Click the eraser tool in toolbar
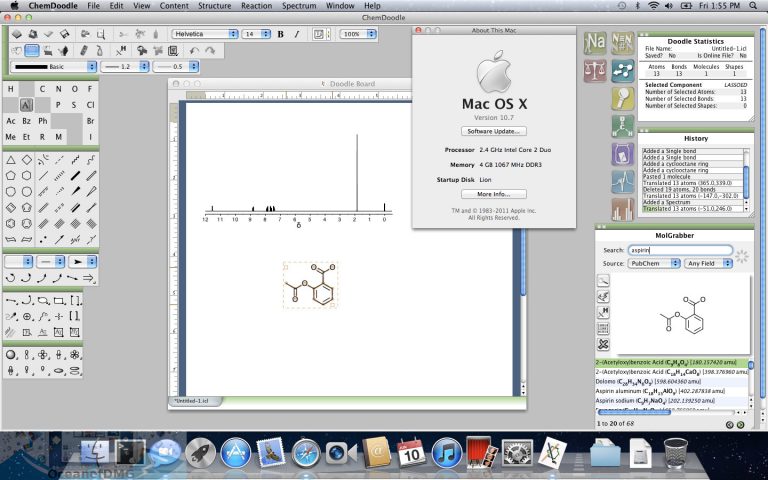The width and height of the screenshot is (768, 480). click(x=83, y=50)
